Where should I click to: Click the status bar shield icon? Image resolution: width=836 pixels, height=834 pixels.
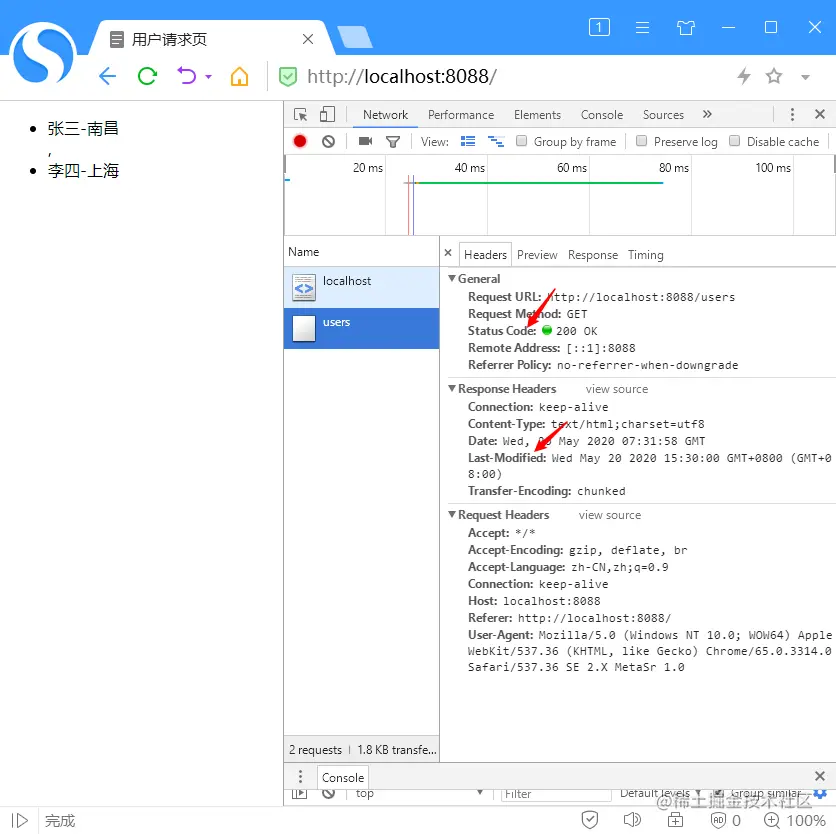[590, 820]
